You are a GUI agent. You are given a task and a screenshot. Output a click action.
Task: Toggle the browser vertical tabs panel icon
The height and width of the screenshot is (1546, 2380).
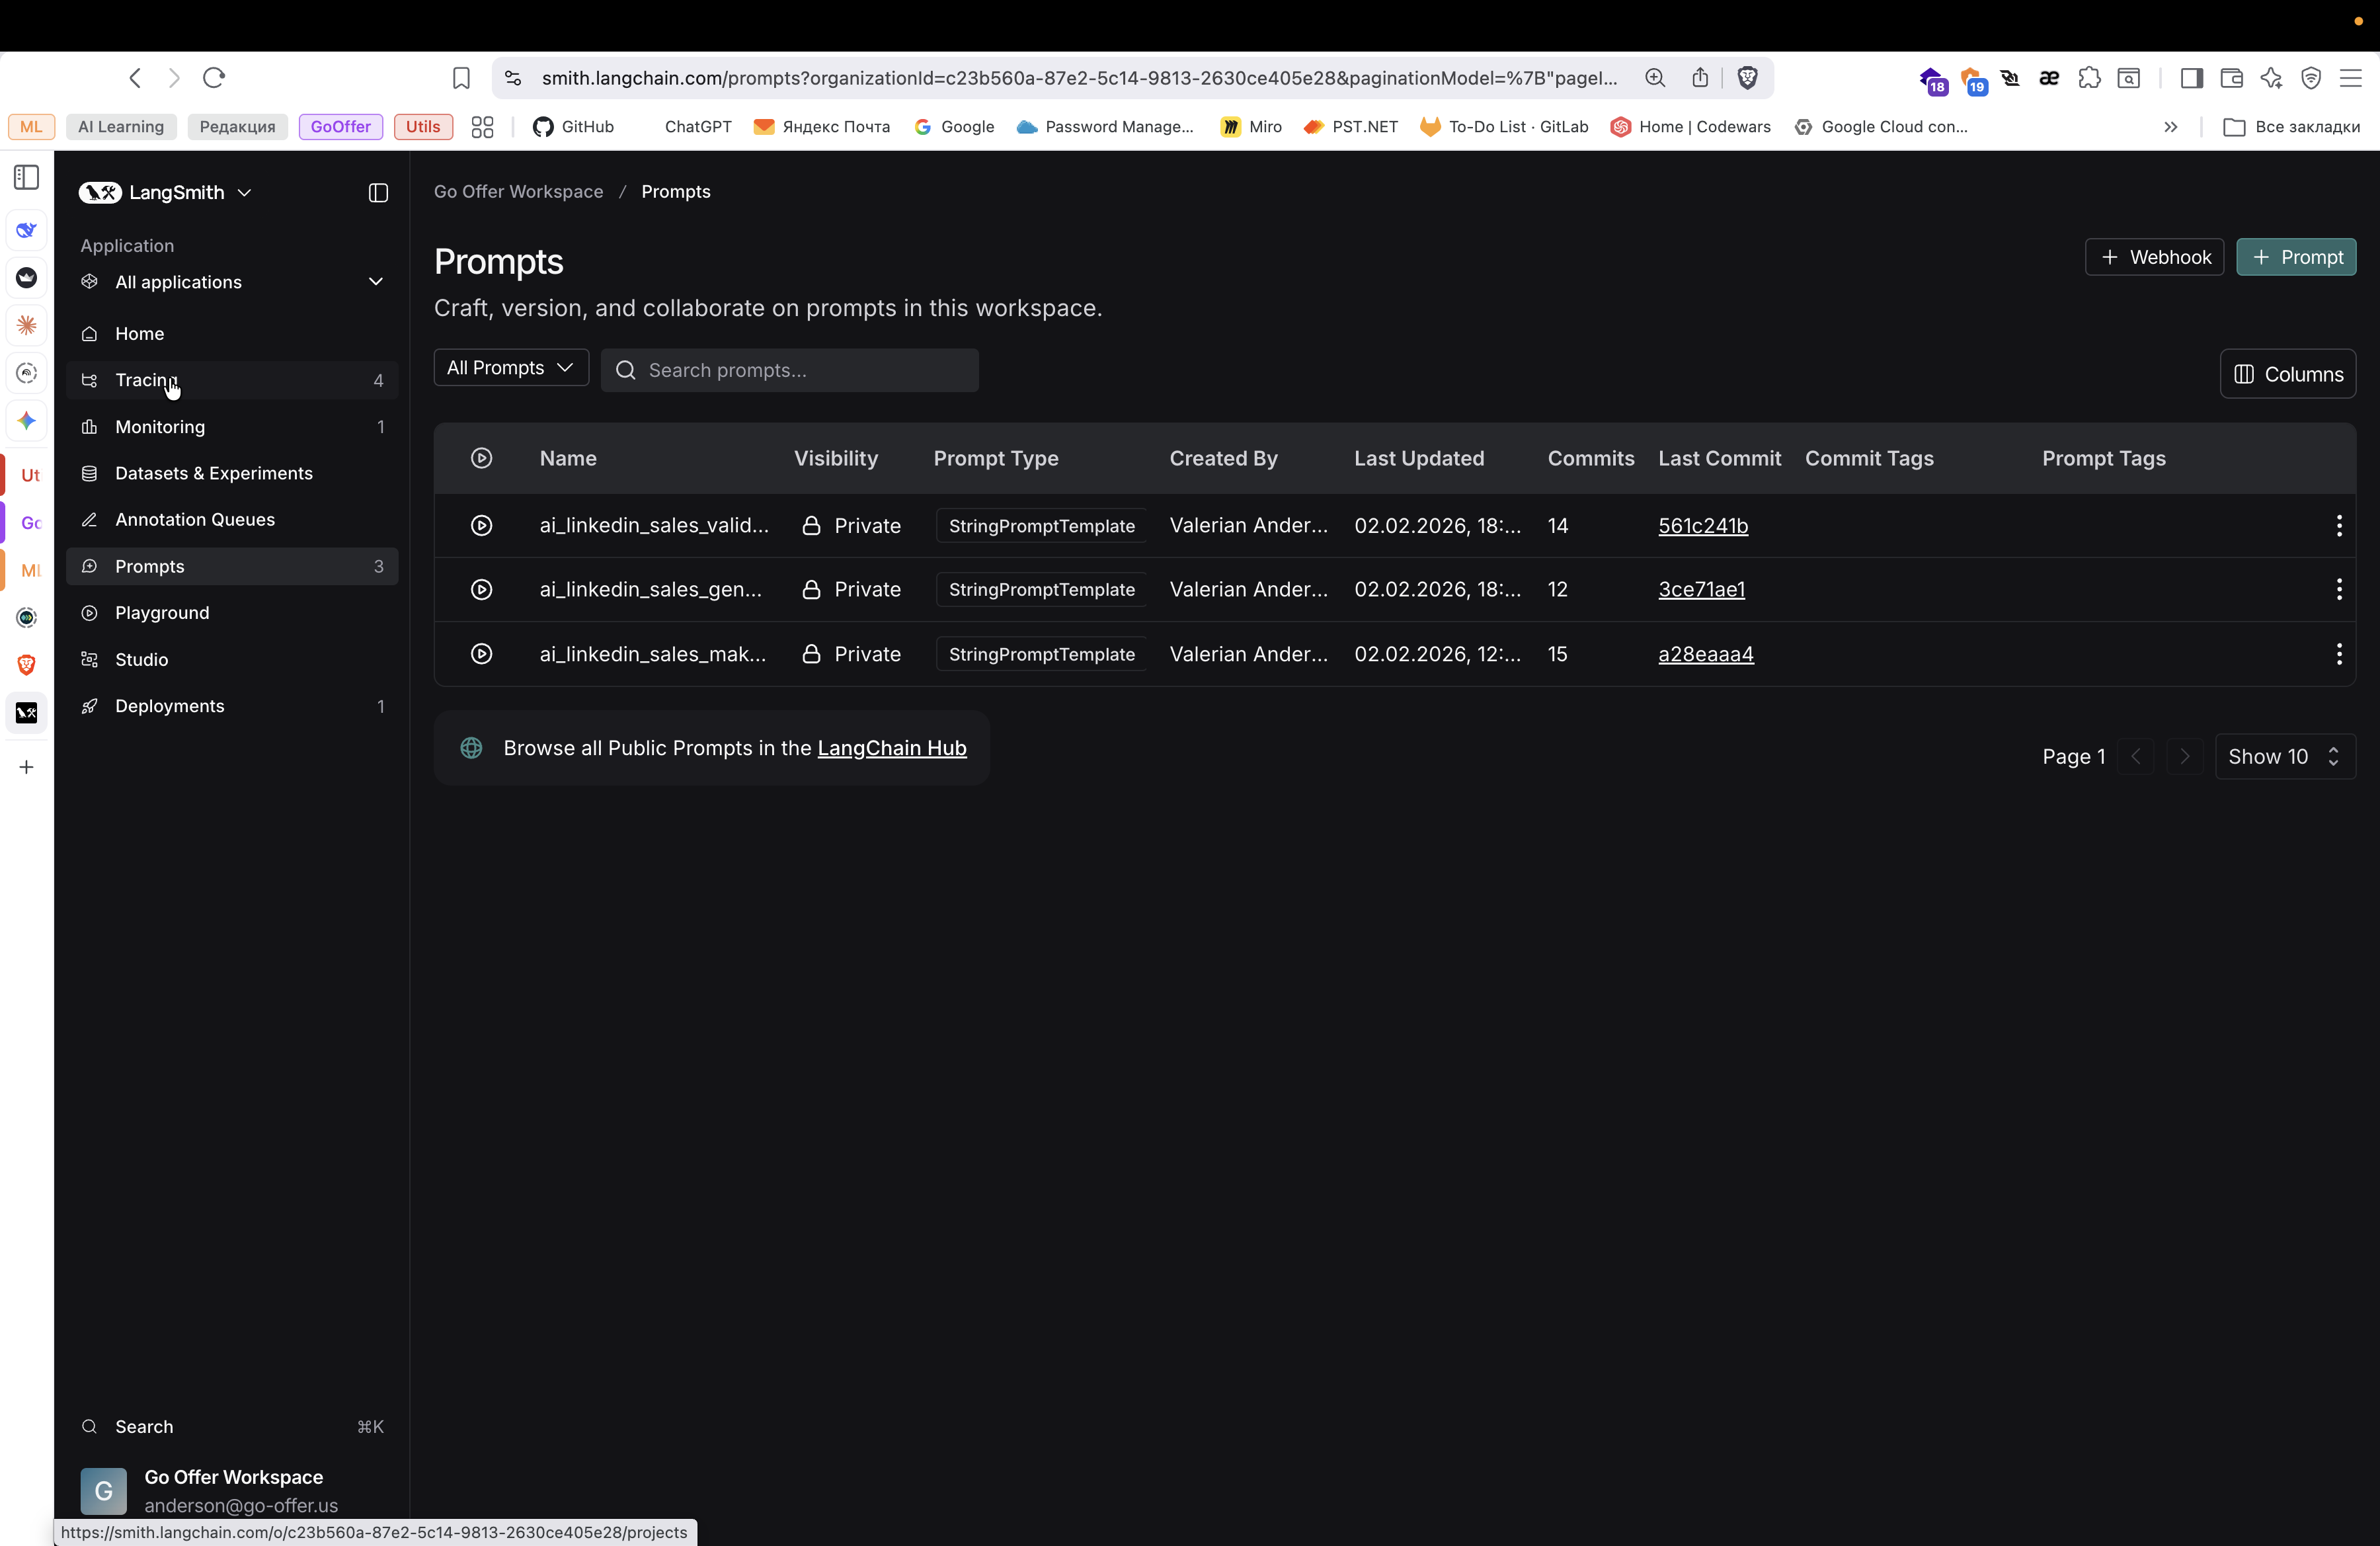coord(27,178)
